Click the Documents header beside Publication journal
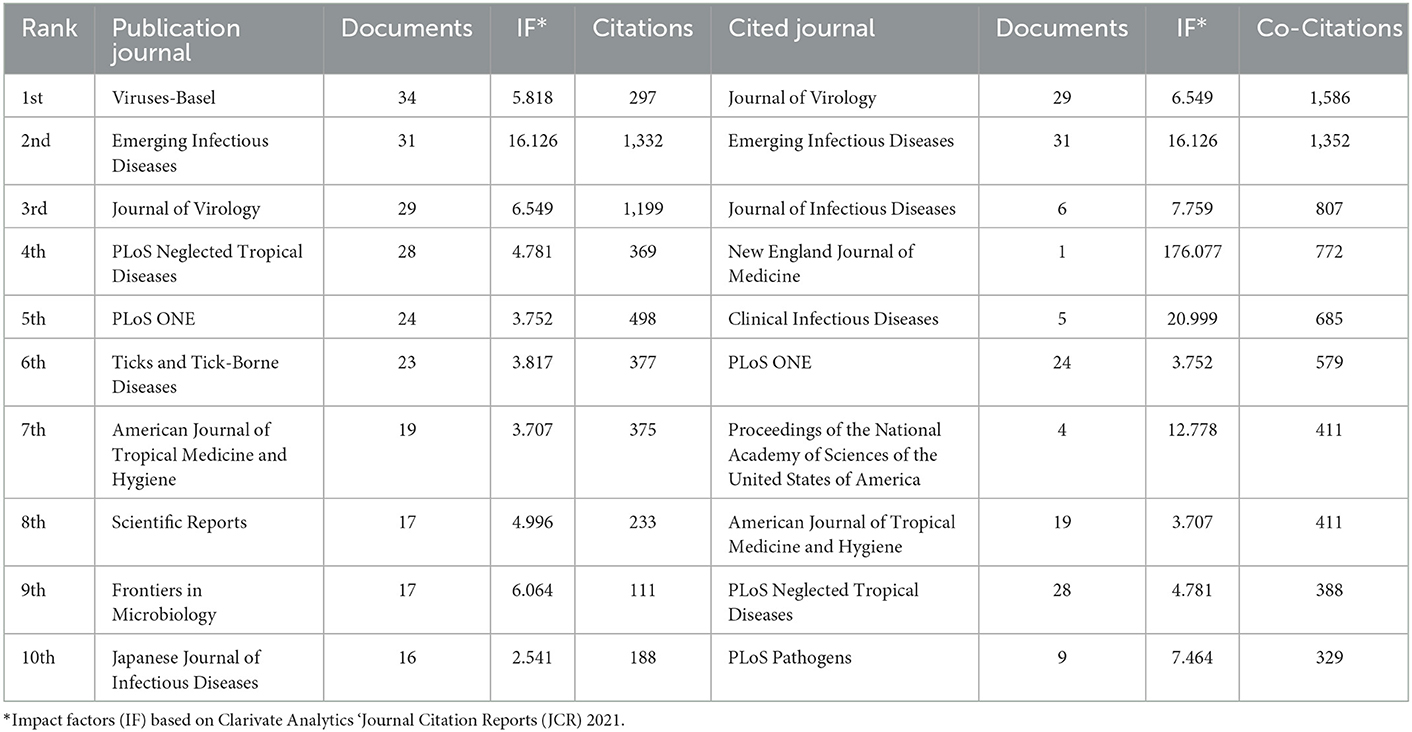Viewport: 1412px width, 732px height. tap(407, 27)
